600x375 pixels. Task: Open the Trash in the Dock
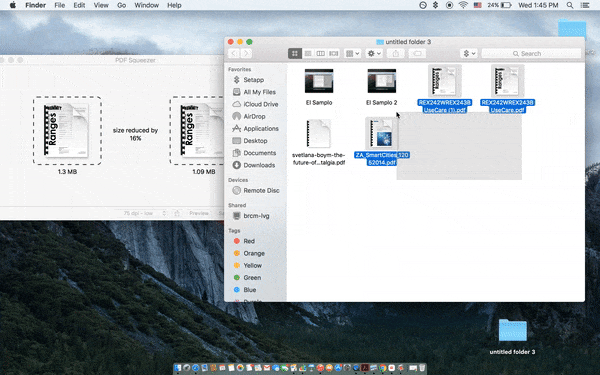pyautogui.click(x=422, y=368)
